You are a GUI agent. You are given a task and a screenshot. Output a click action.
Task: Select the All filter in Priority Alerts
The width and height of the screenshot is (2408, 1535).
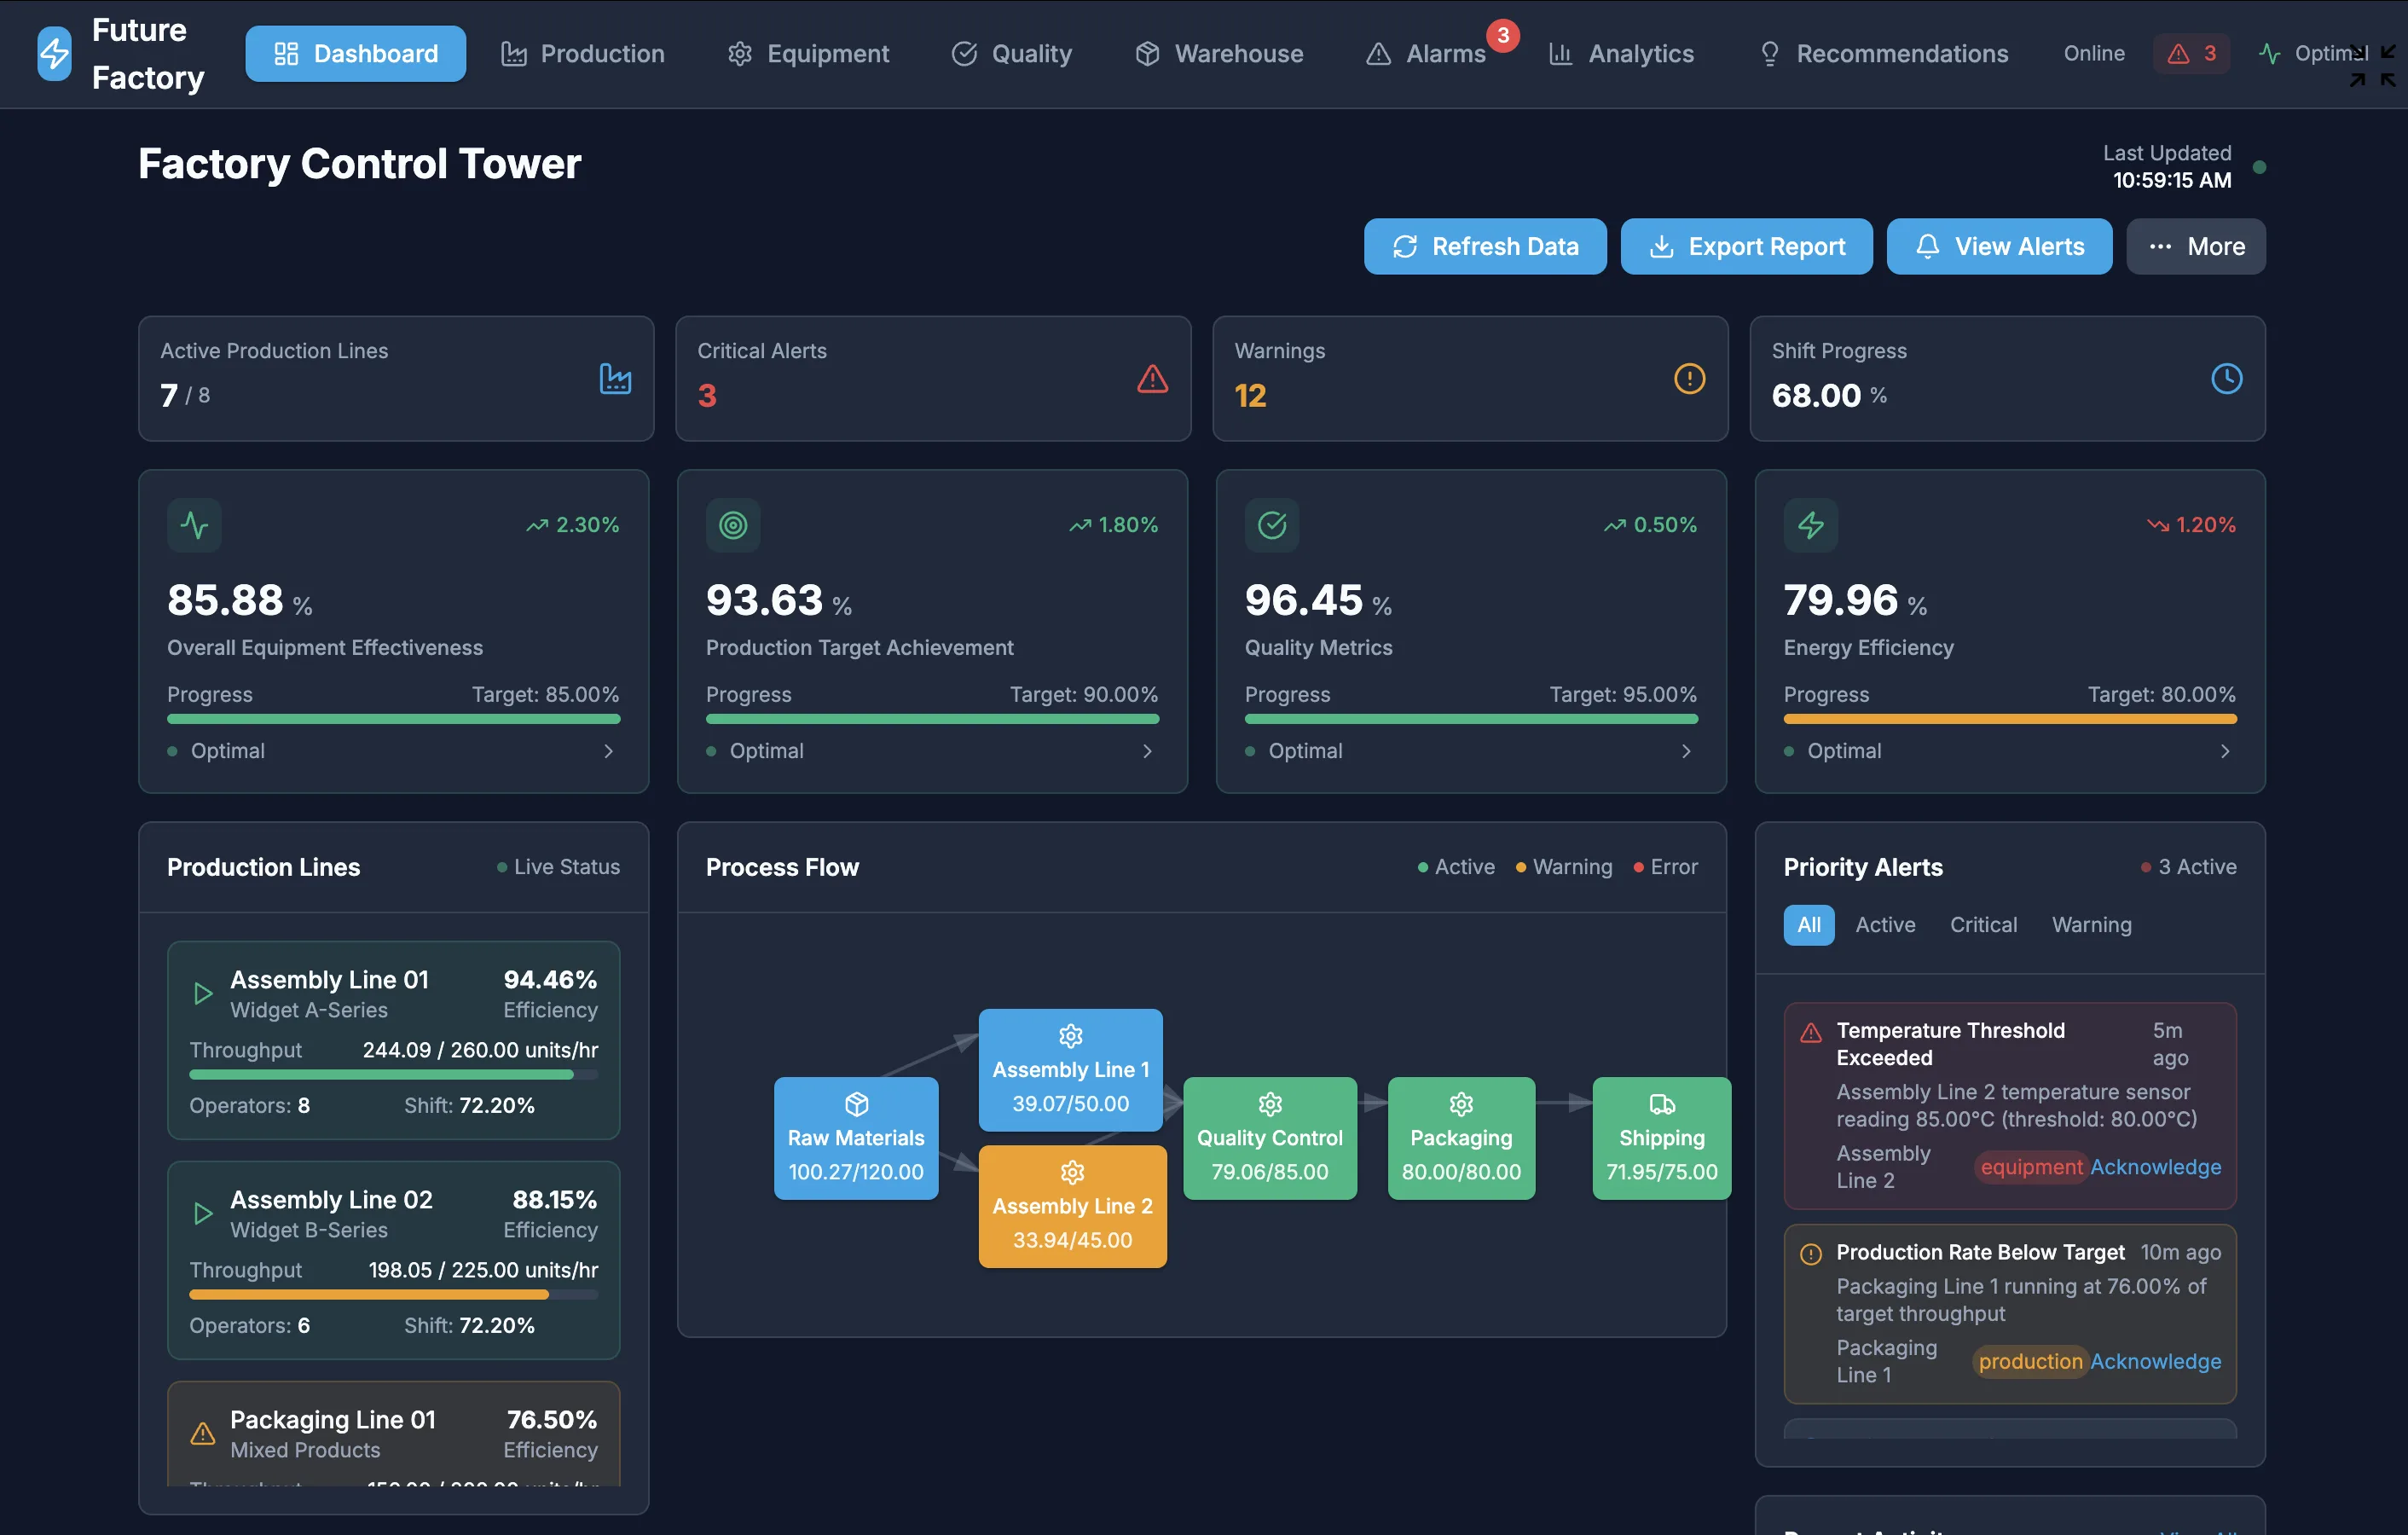tap(1809, 925)
